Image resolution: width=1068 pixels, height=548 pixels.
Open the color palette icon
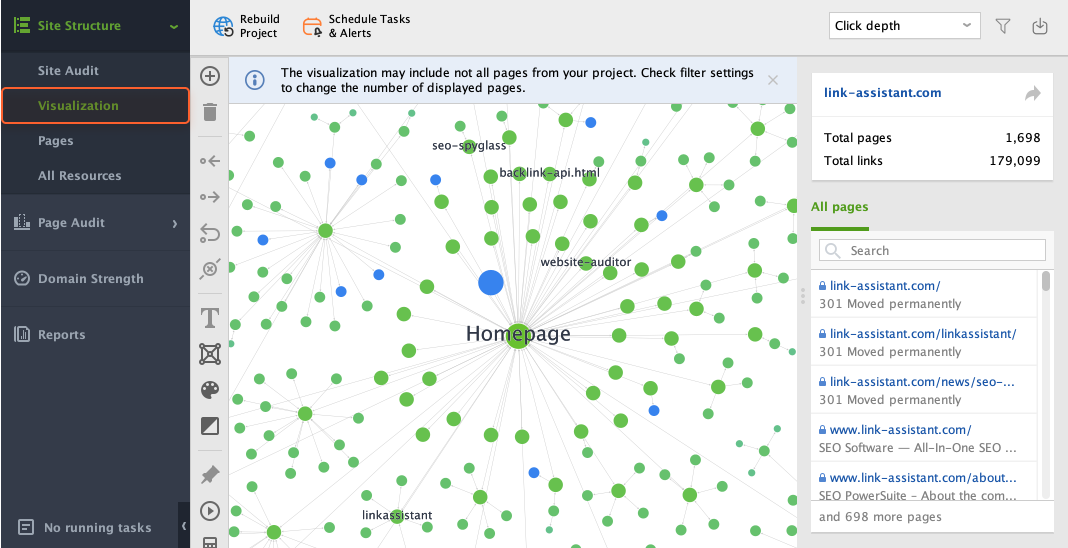pos(210,390)
